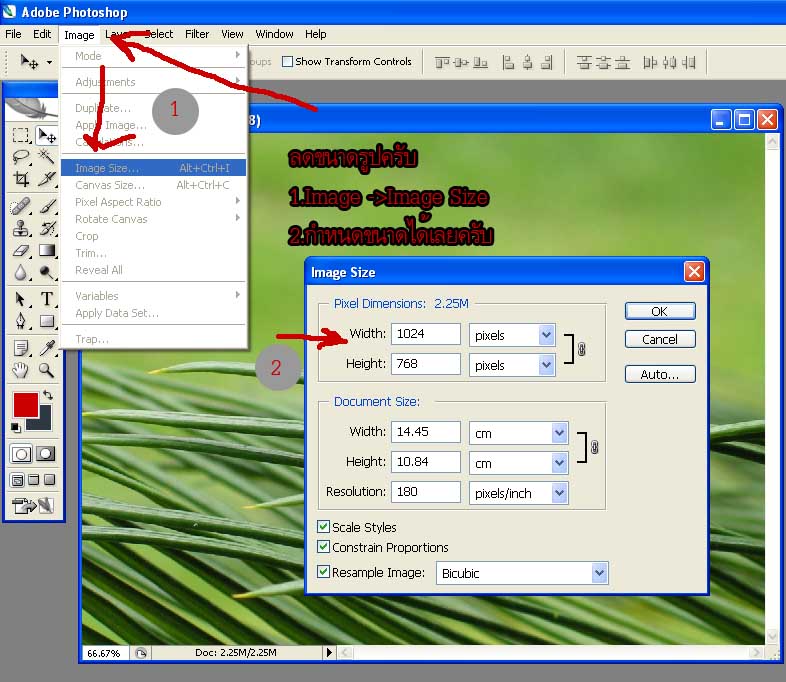Image resolution: width=786 pixels, height=682 pixels.
Task: Open the View menu
Action: click(232, 34)
